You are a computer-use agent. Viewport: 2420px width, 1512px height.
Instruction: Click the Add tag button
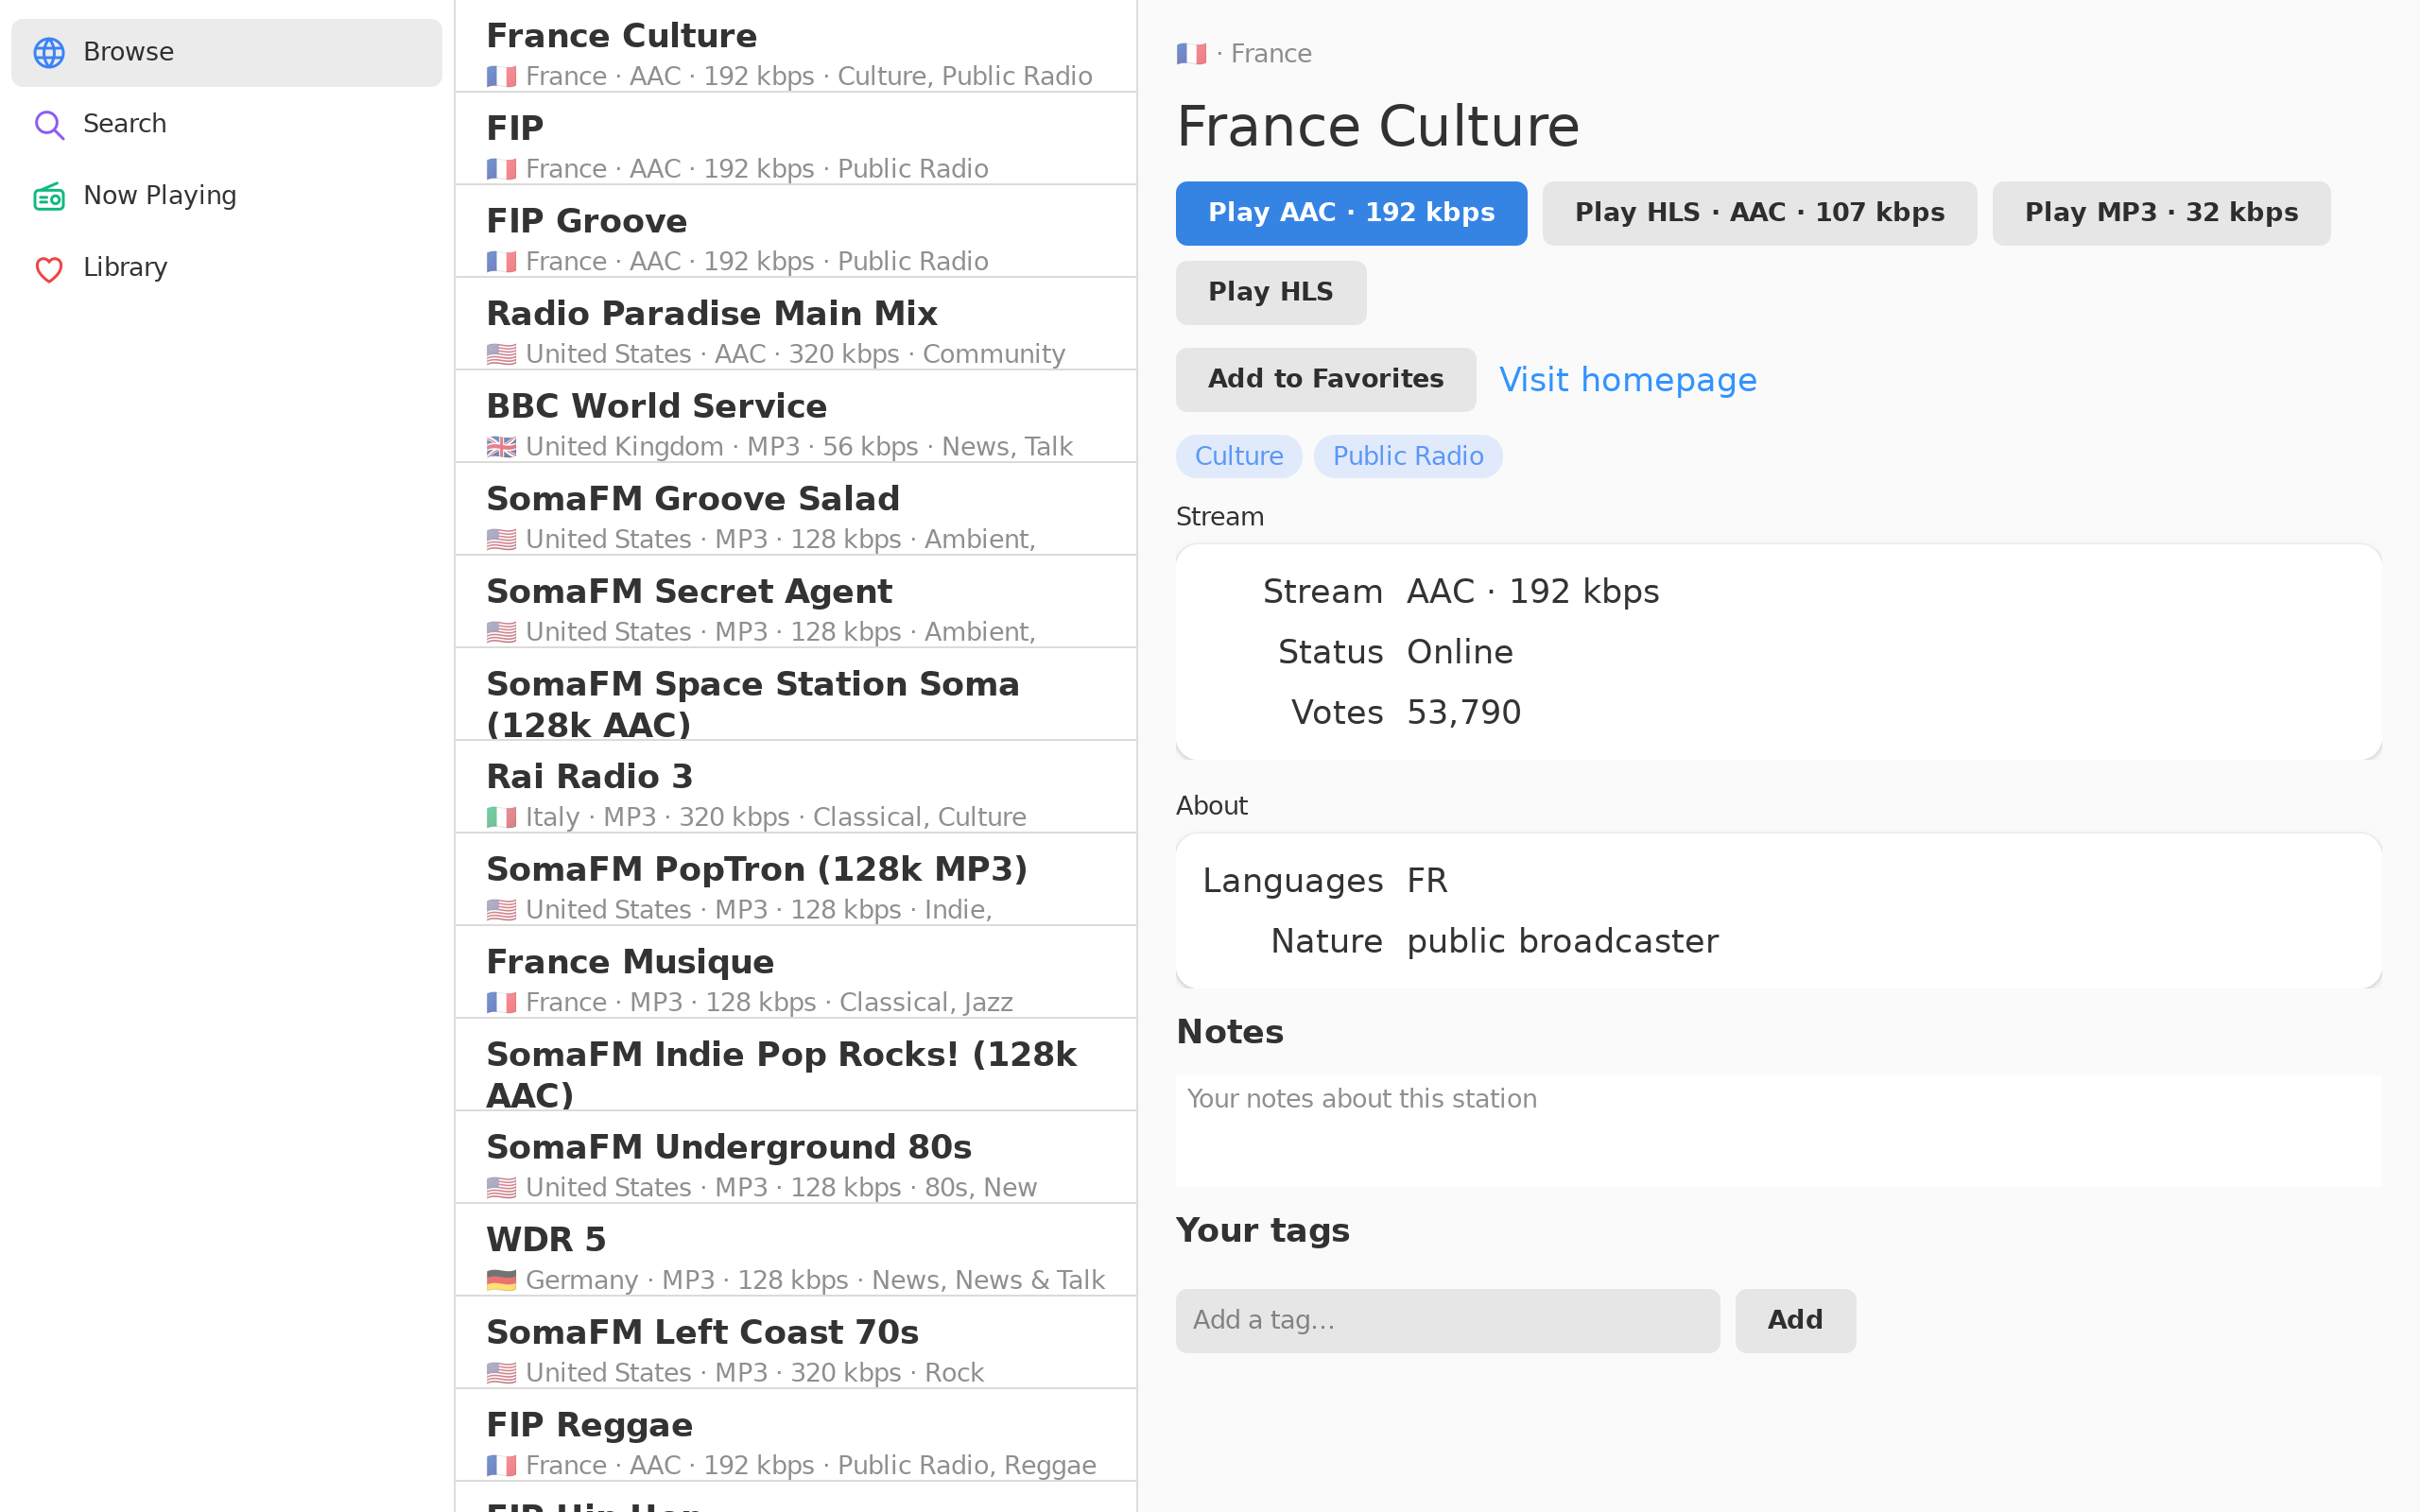1795,1320
